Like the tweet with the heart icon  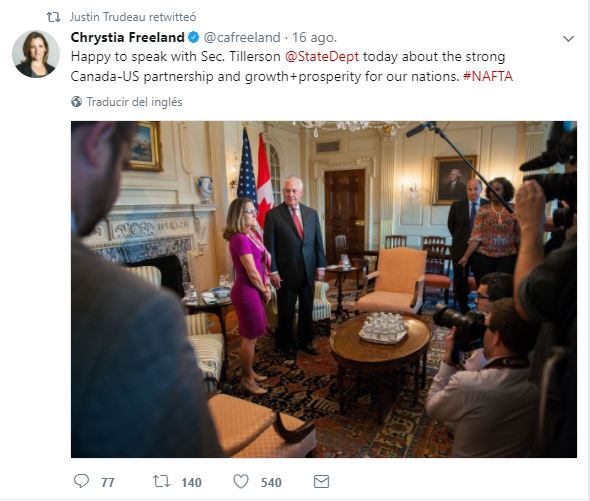(241, 481)
